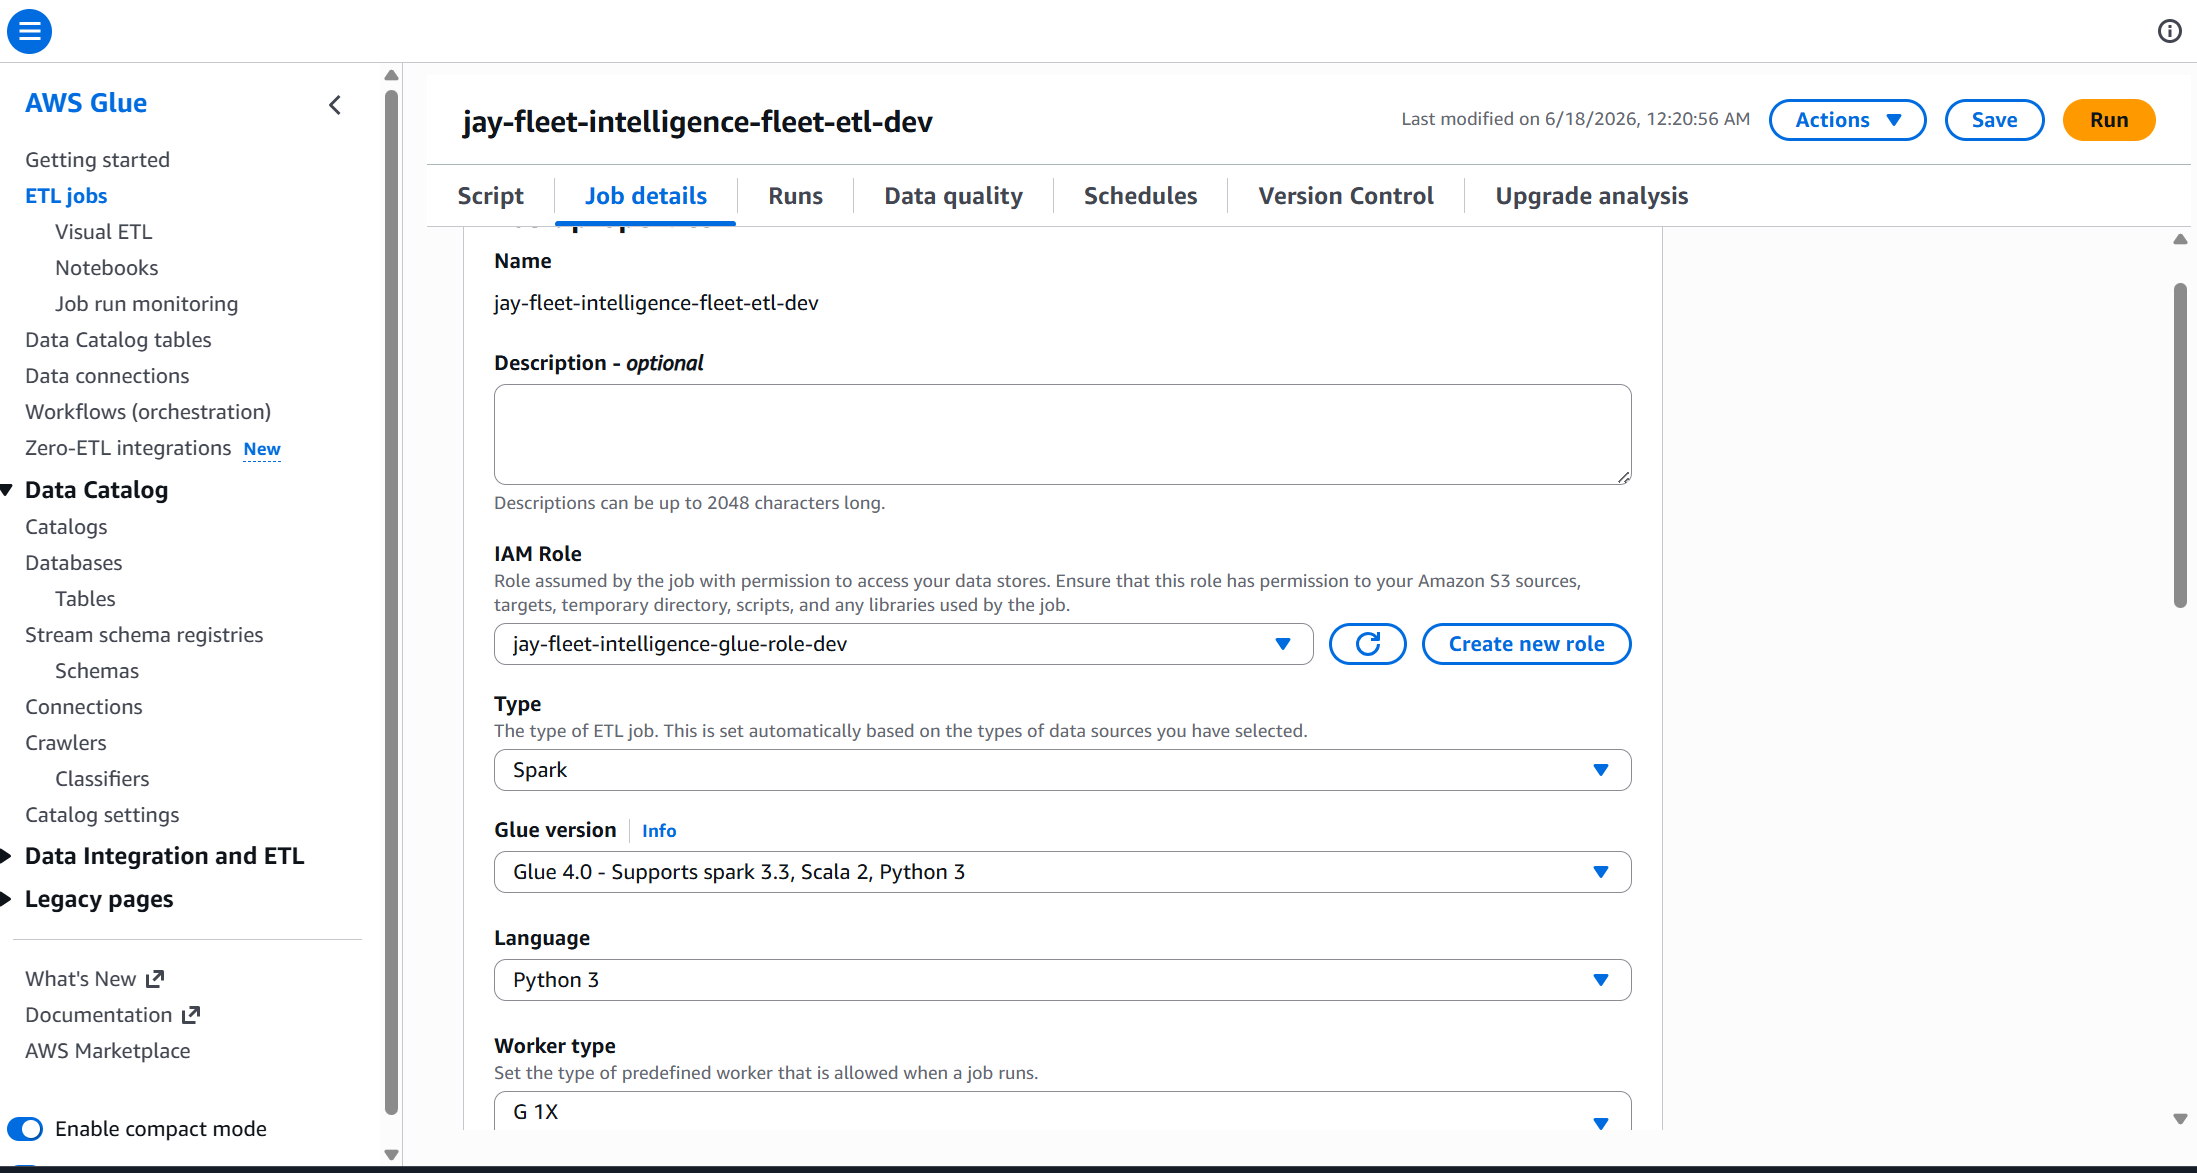Click the sidebar scroll down arrow

point(391,1155)
